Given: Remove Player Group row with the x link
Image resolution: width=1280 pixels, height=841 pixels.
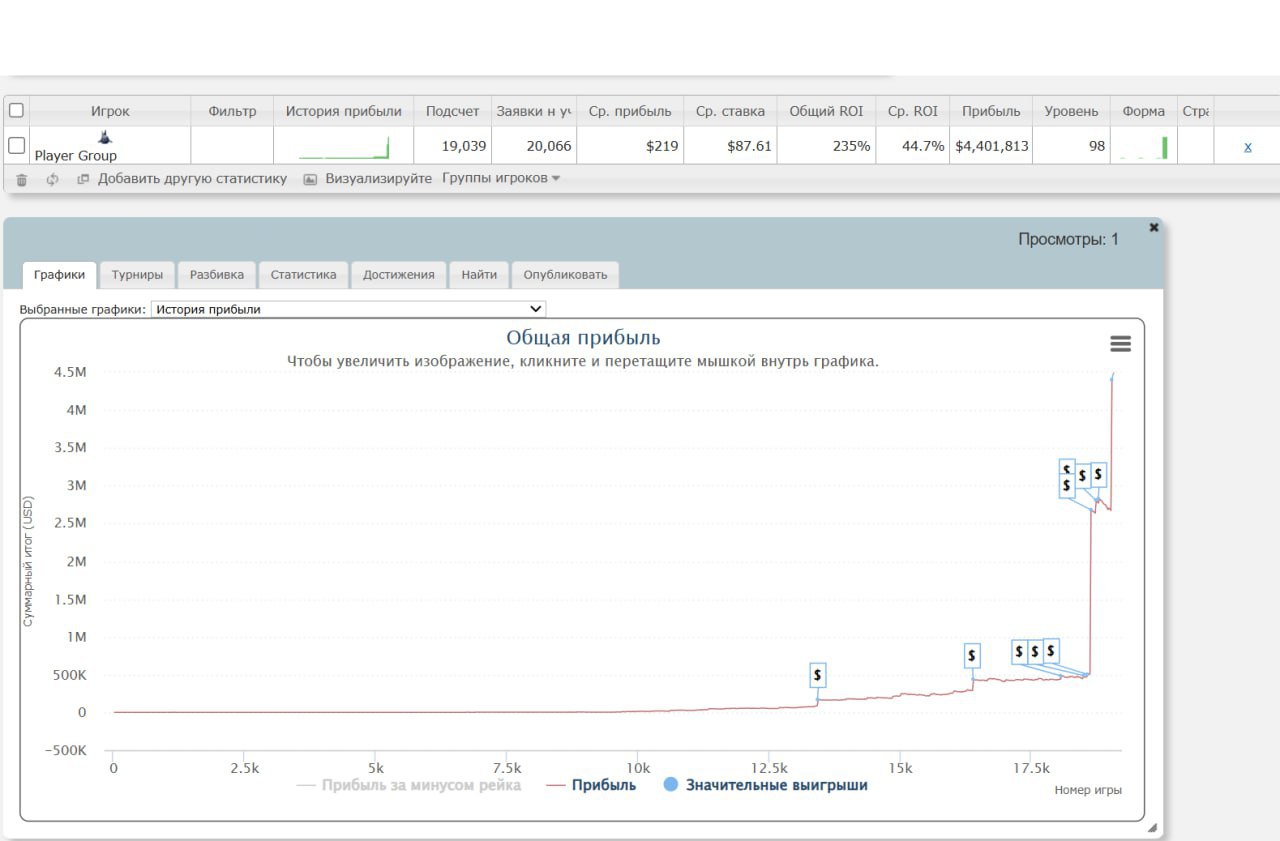Looking at the screenshot, I should point(1247,146).
